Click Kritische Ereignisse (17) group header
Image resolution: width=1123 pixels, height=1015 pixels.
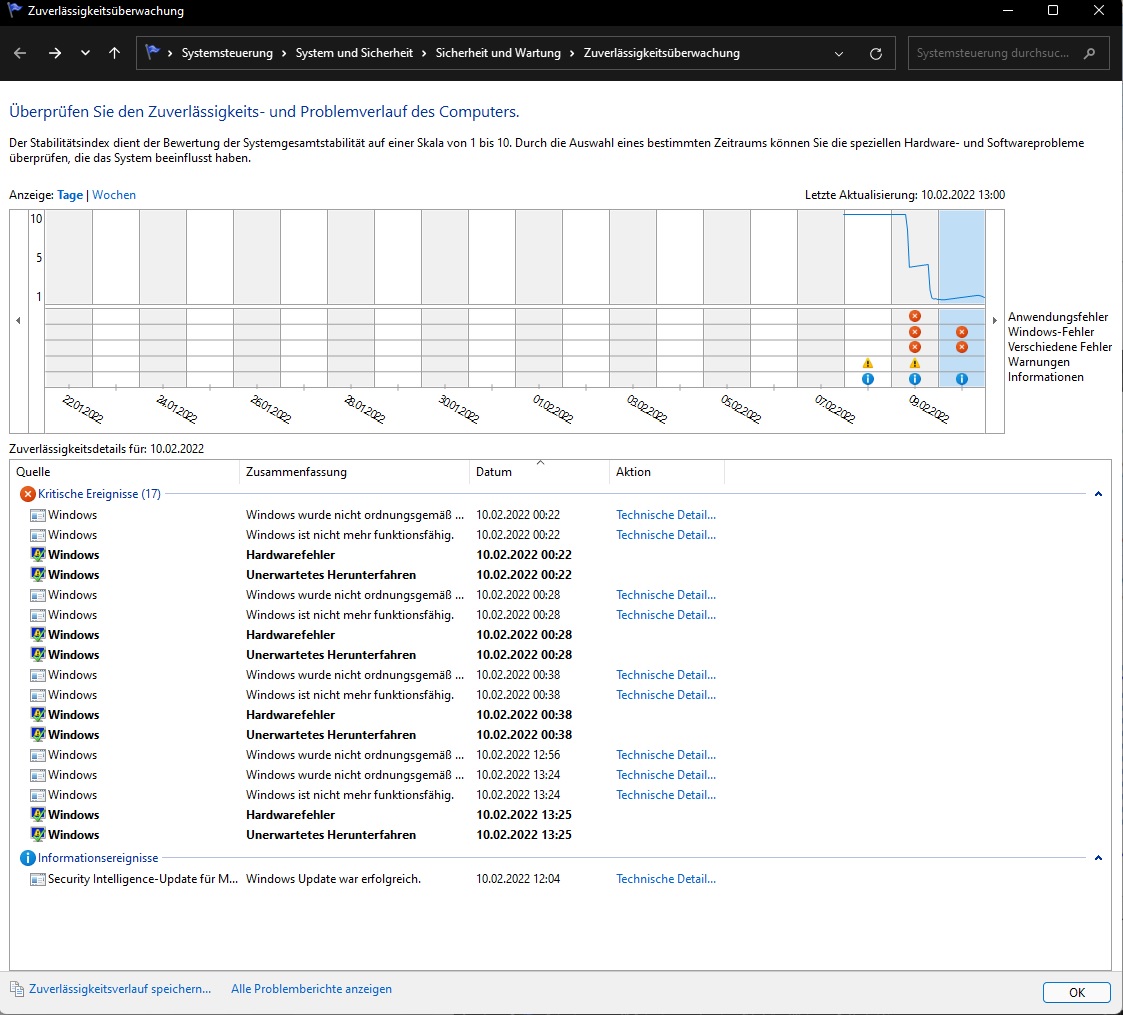(x=99, y=494)
